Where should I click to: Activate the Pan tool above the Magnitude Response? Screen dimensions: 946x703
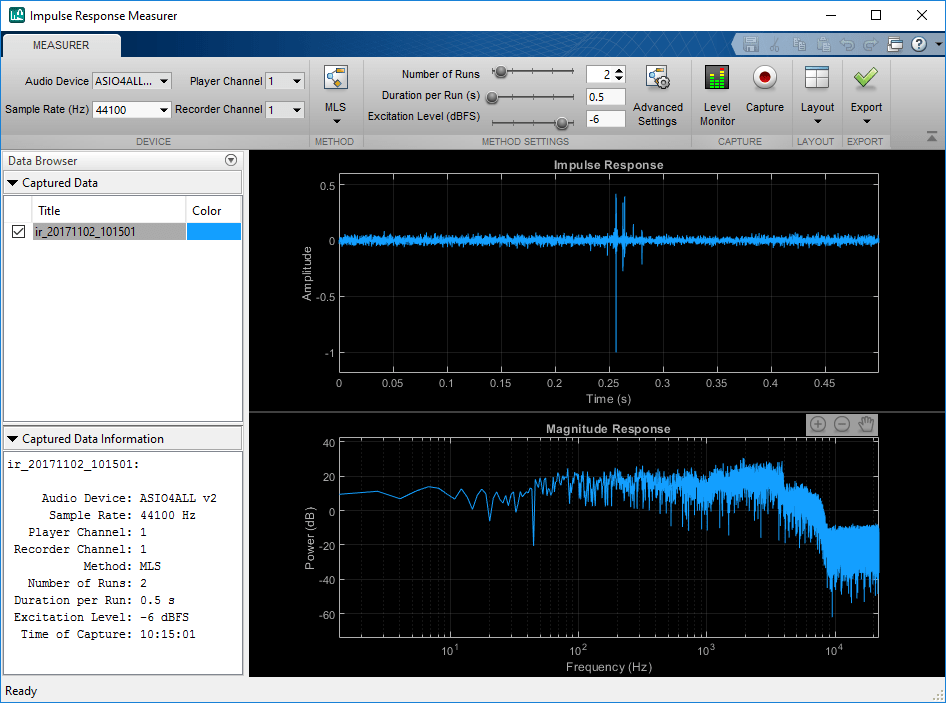(x=864, y=424)
